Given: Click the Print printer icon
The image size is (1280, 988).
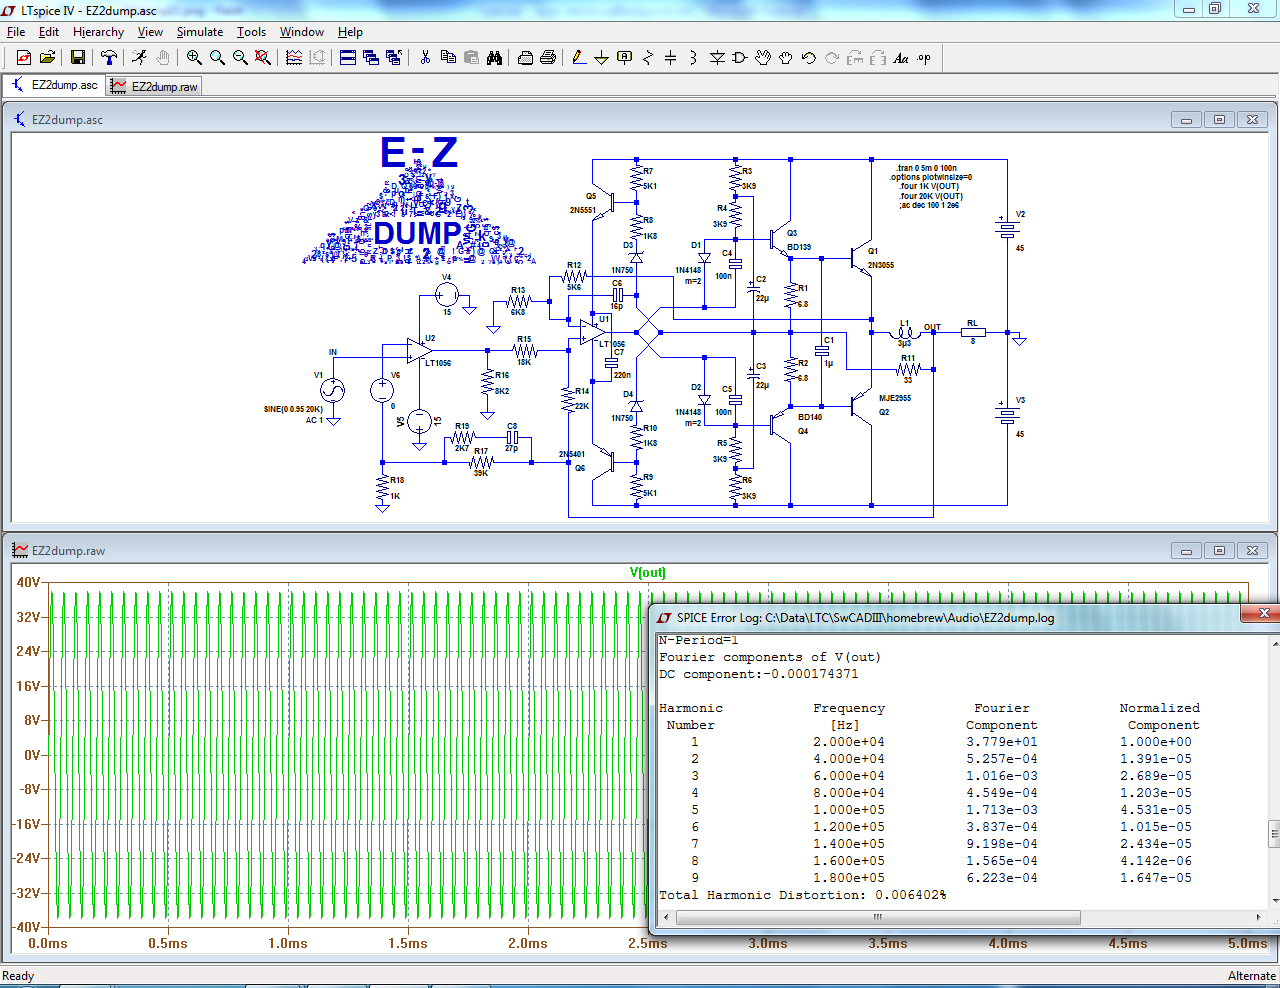Looking at the screenshot, I should [548, 58].
